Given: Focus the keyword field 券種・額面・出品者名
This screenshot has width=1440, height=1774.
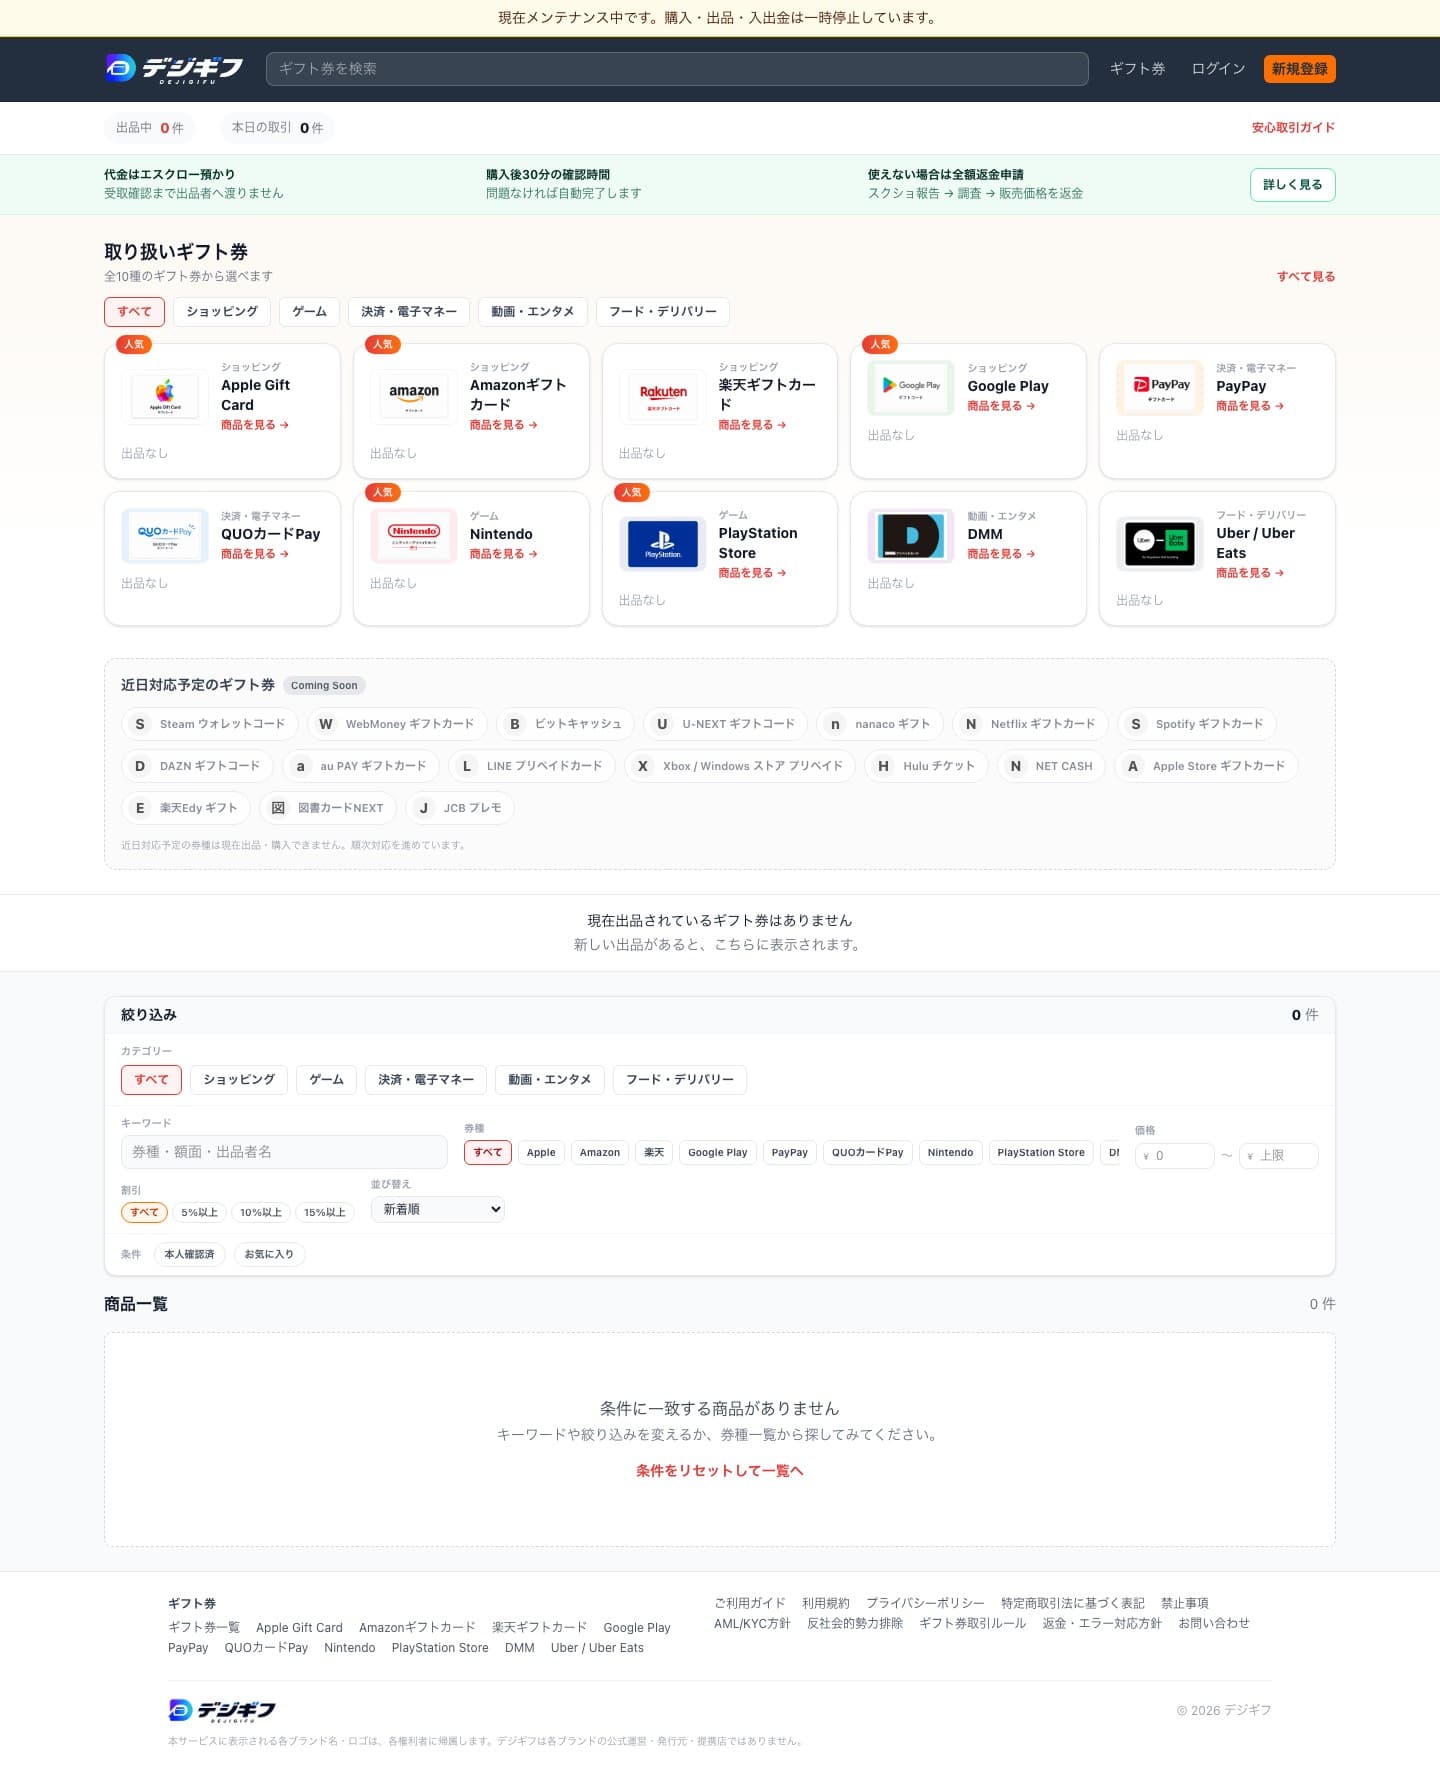Looking at the screenshot, I should (284, 1152).
